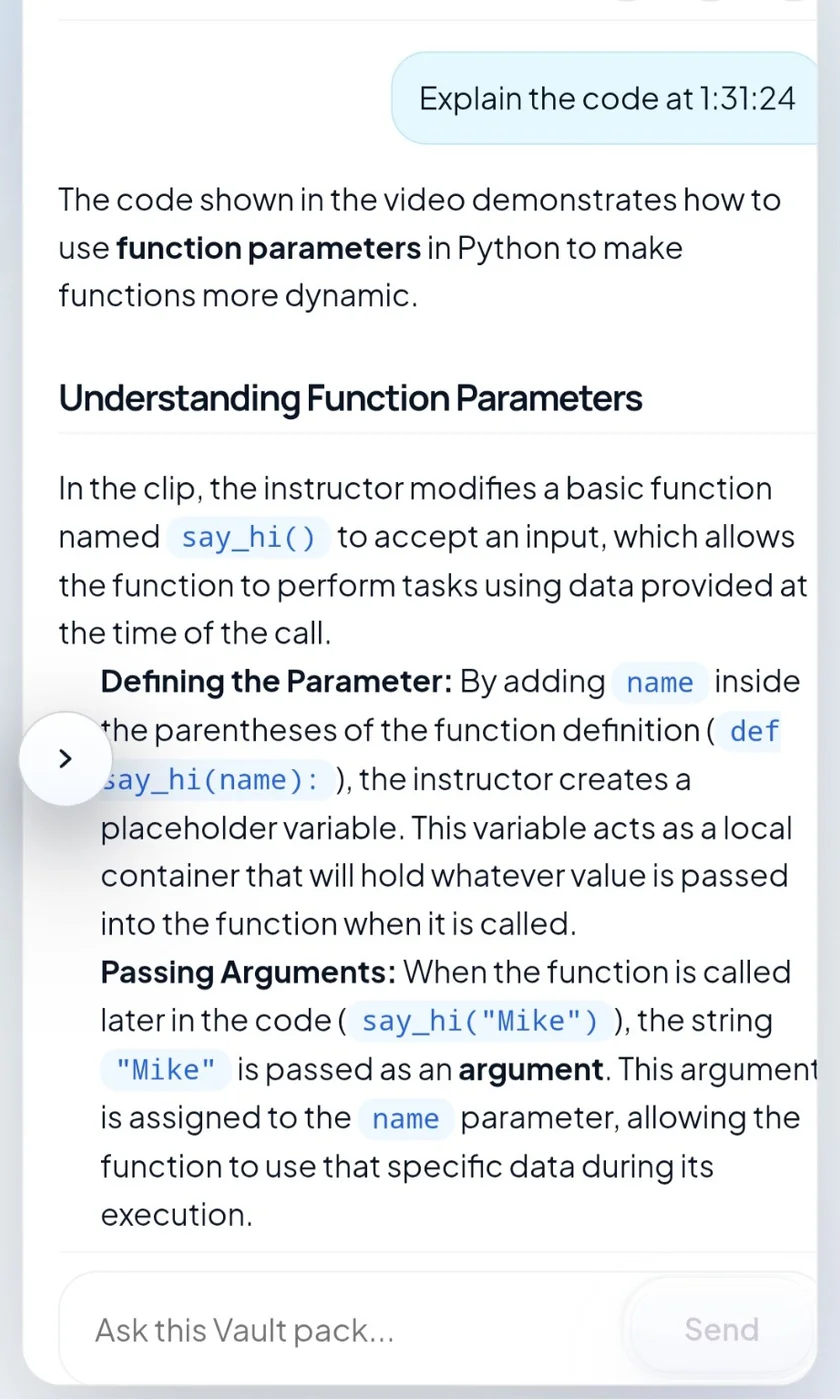Click the bold word 'argument'
The width and height of the screenshot is (840, 1400).
(531, 1070)
